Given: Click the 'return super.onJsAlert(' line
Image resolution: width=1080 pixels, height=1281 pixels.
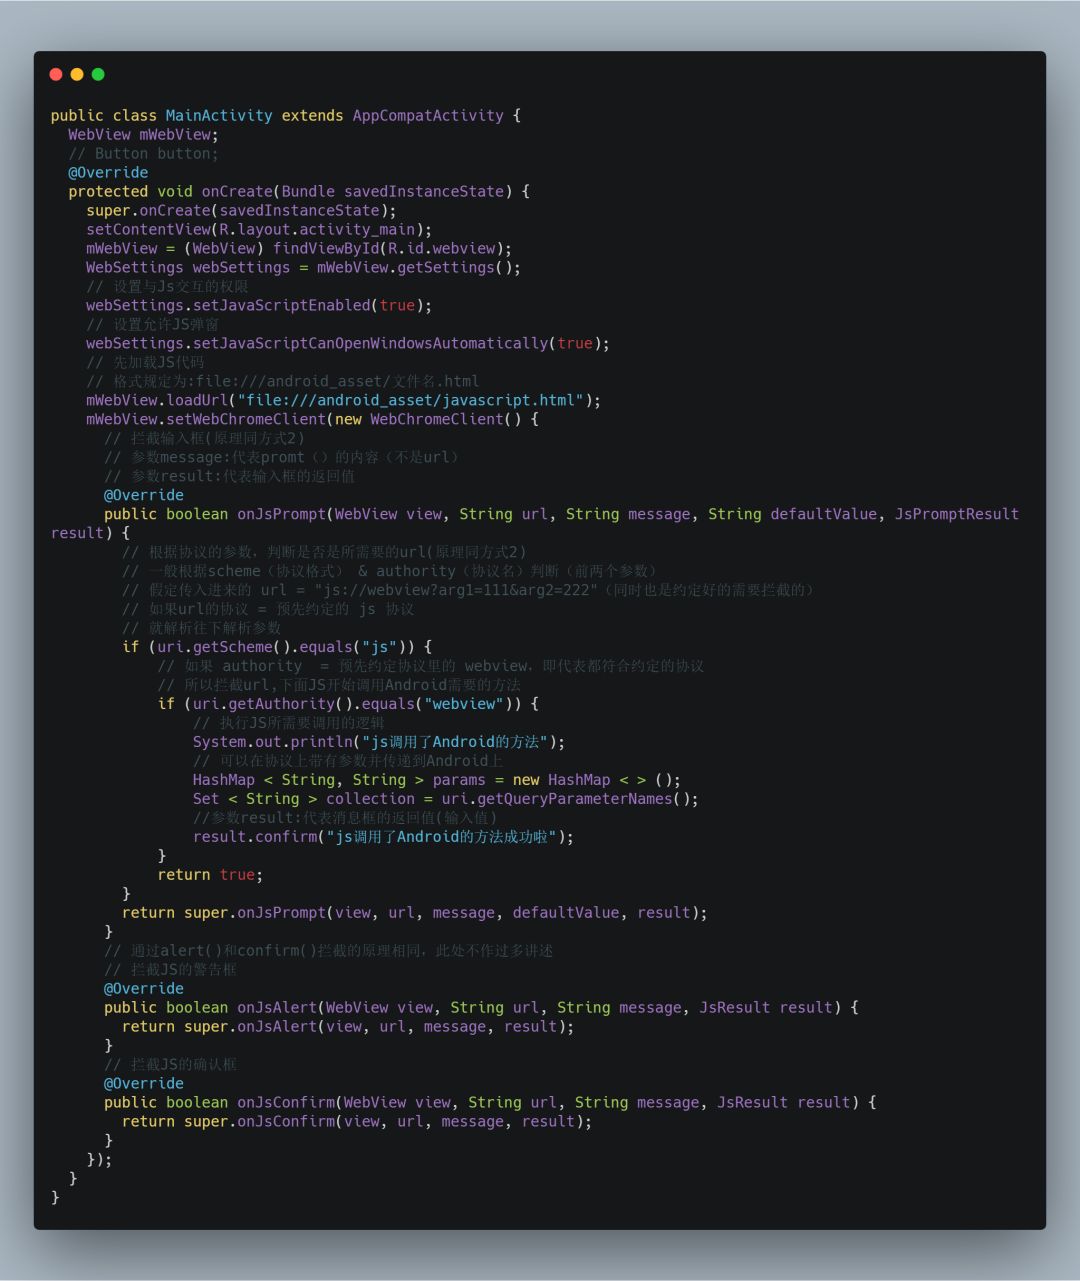Looking at the screenshot, I should 348,1028.
